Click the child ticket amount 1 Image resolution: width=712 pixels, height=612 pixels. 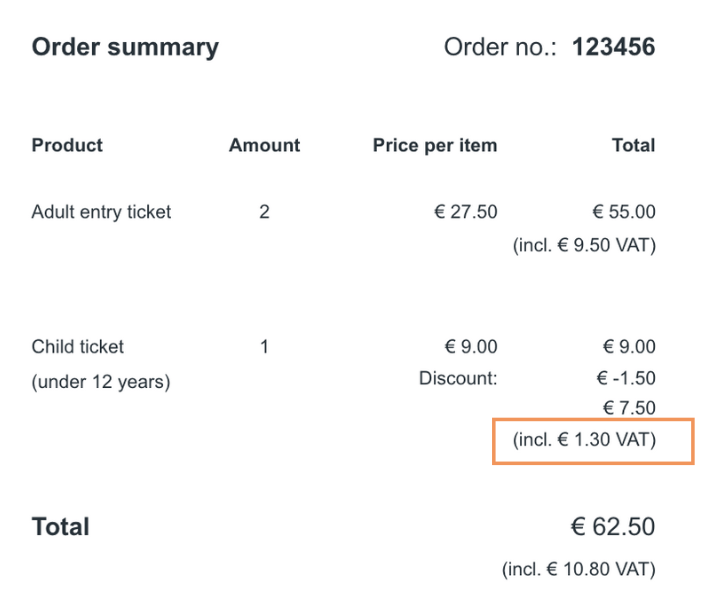tap(264, 347)
